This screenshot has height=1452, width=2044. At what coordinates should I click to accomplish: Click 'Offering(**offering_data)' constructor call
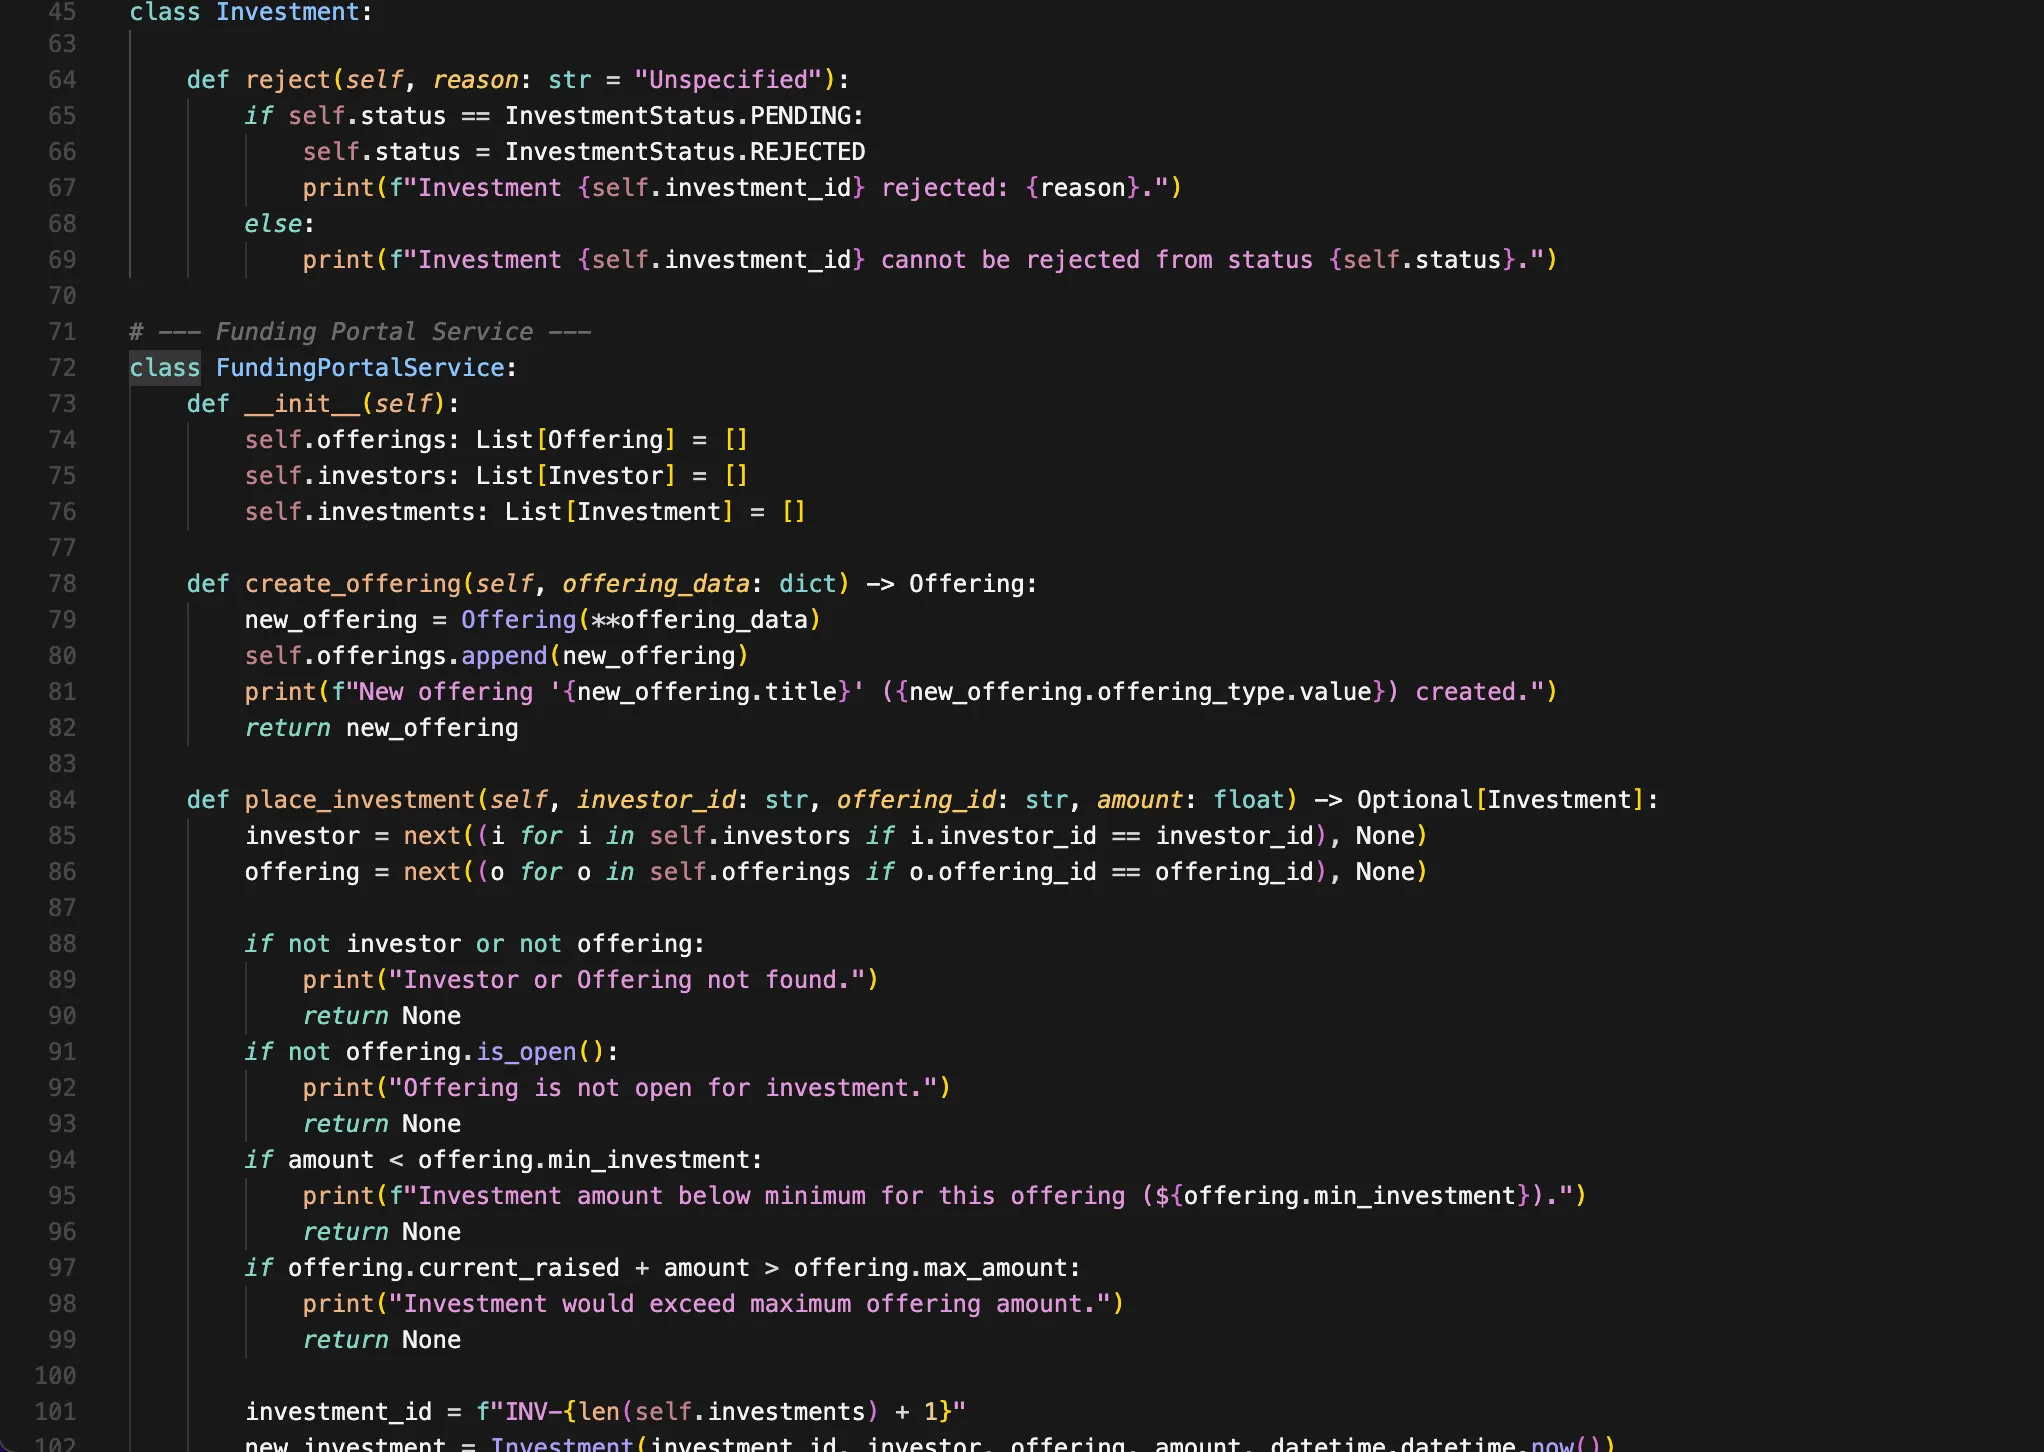coord(641,620)
